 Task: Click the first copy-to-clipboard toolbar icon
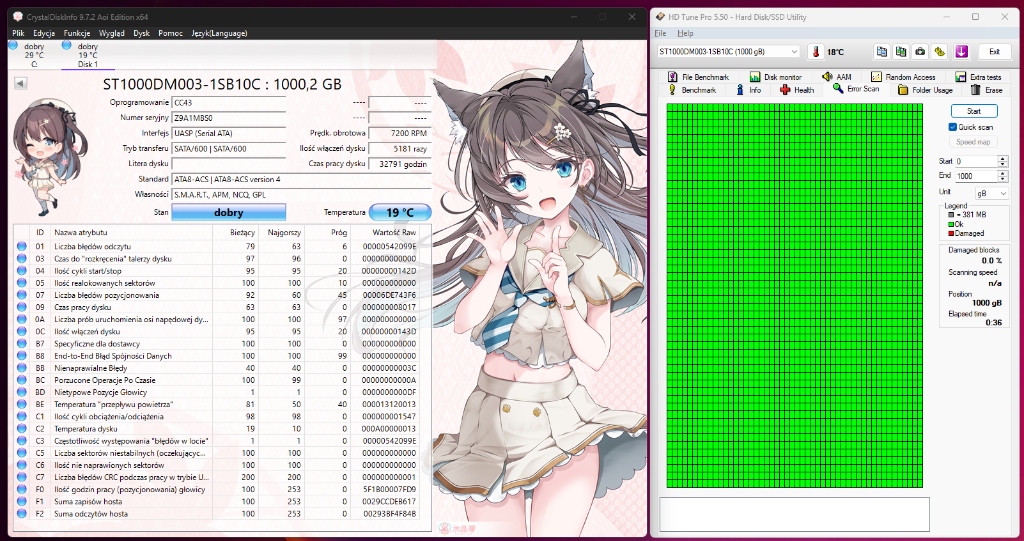pos(881,52)
